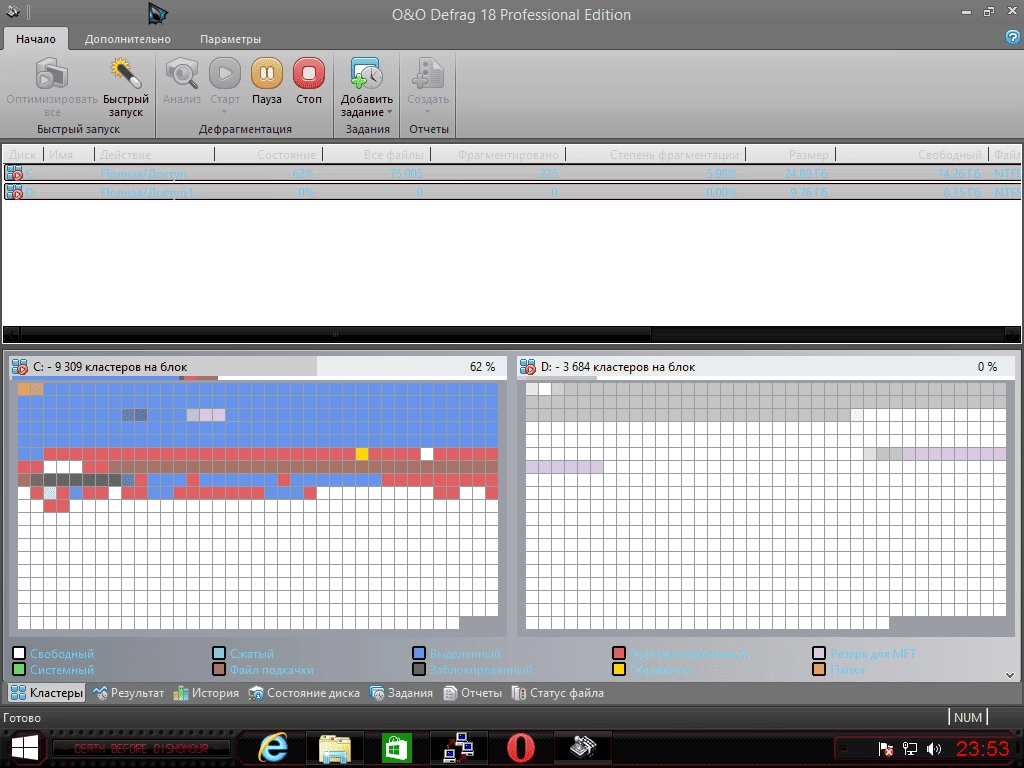Click the Обработка yellow legend swatch

[x=619, y=669]
